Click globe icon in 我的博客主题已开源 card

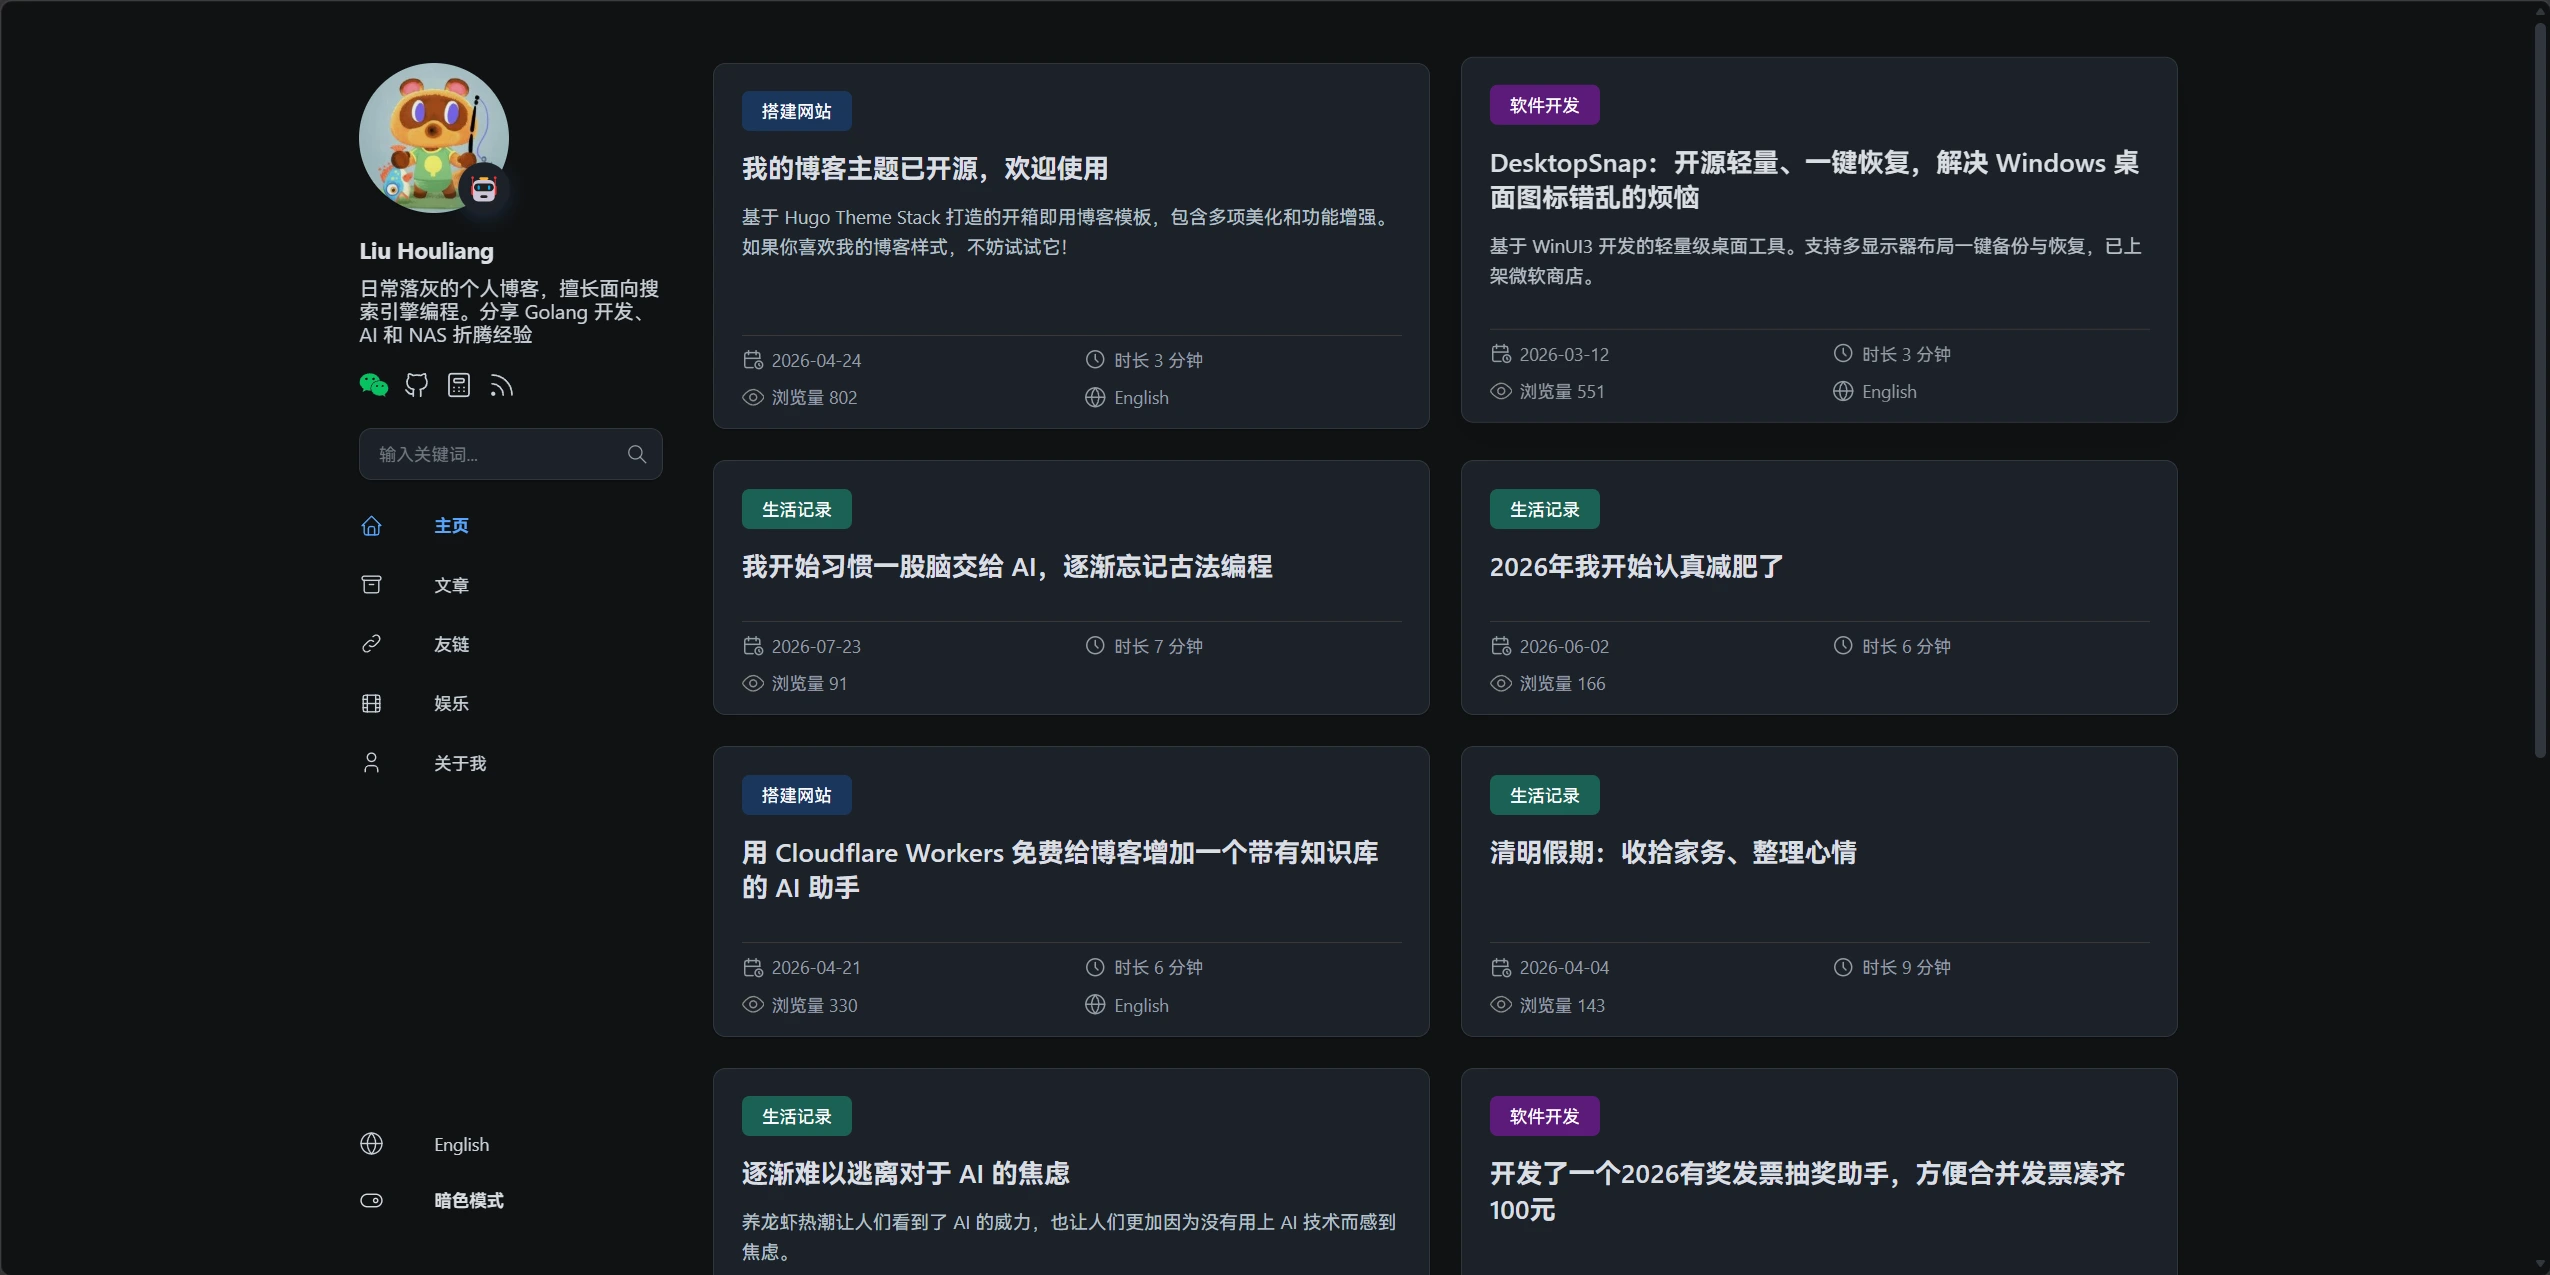[x=1095, y=397]
